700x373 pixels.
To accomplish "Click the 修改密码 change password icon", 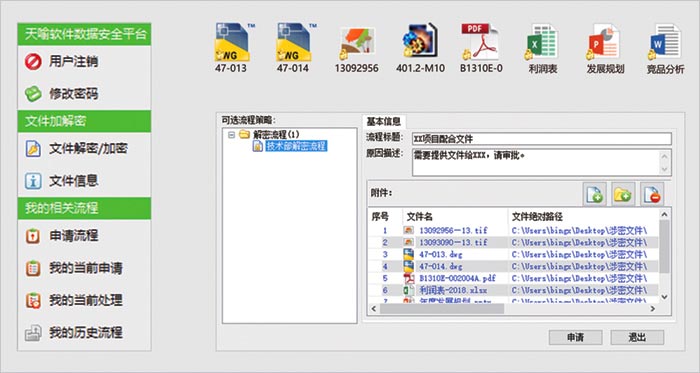I will click(33, 94).
